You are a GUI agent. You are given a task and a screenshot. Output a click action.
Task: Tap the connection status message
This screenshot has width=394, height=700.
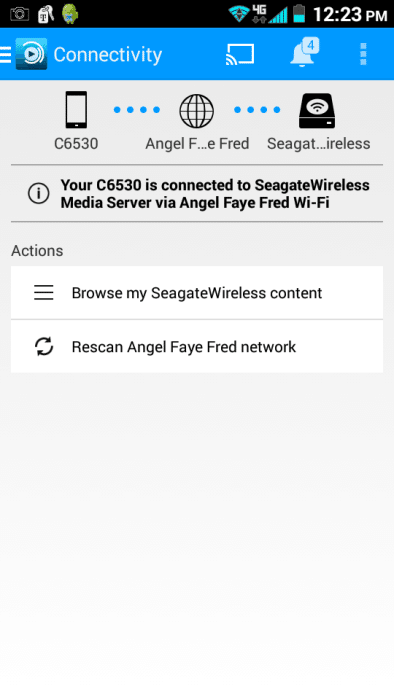tap(215, 194)
